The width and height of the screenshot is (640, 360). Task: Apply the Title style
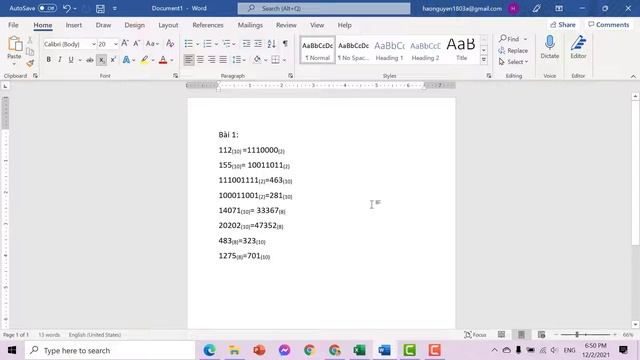pos(461,50)
